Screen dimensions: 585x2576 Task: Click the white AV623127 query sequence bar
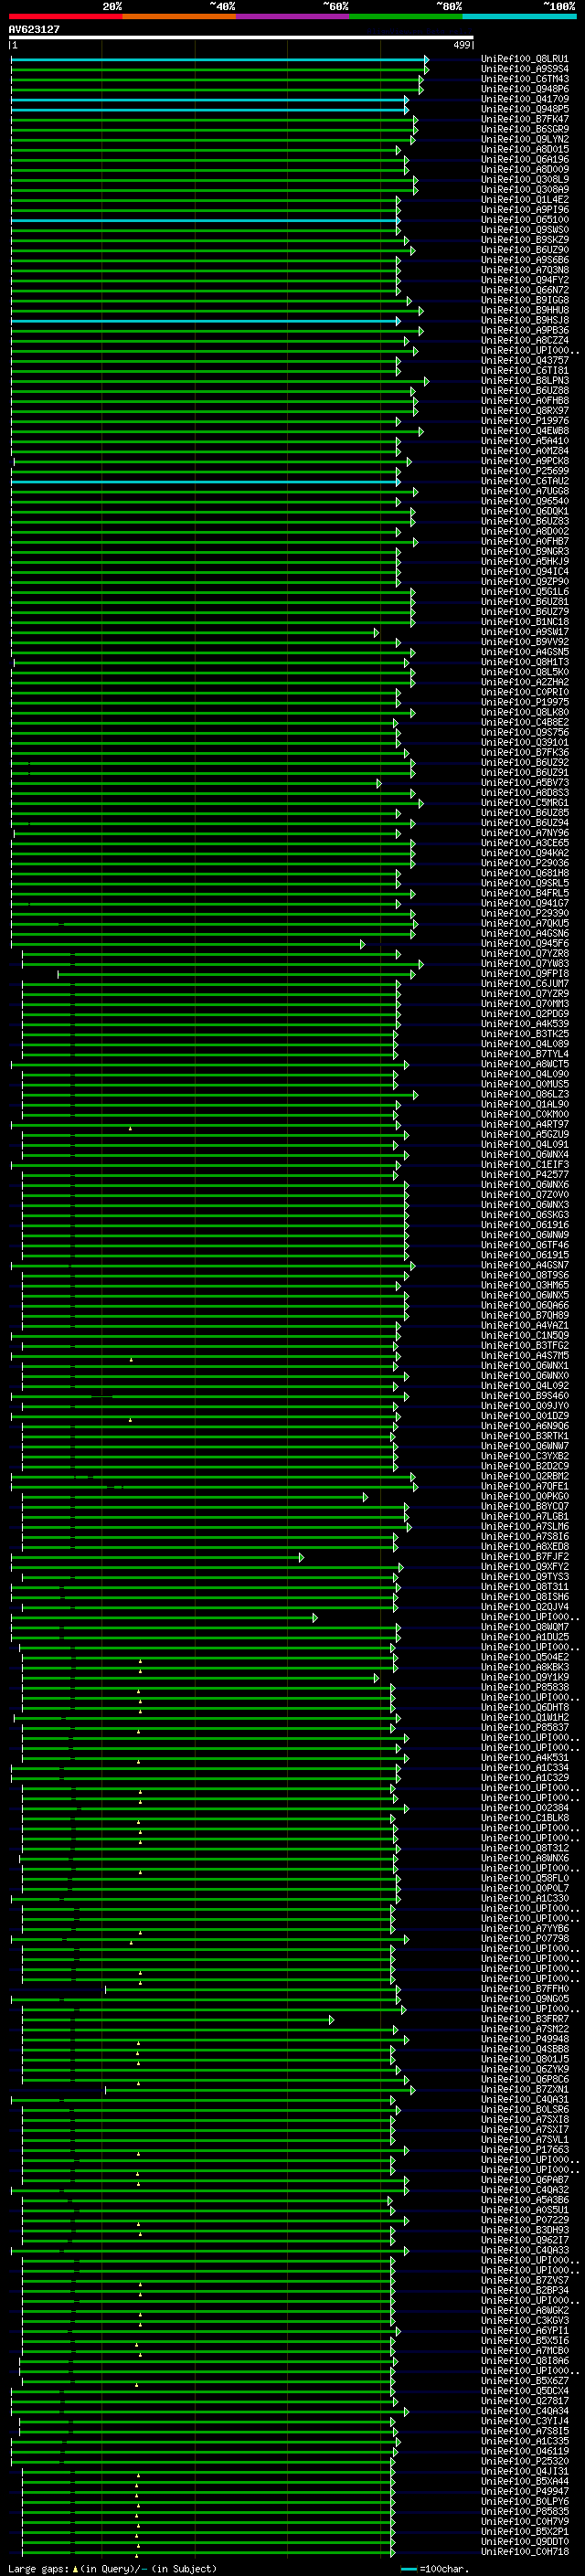[x=241, y=37]
